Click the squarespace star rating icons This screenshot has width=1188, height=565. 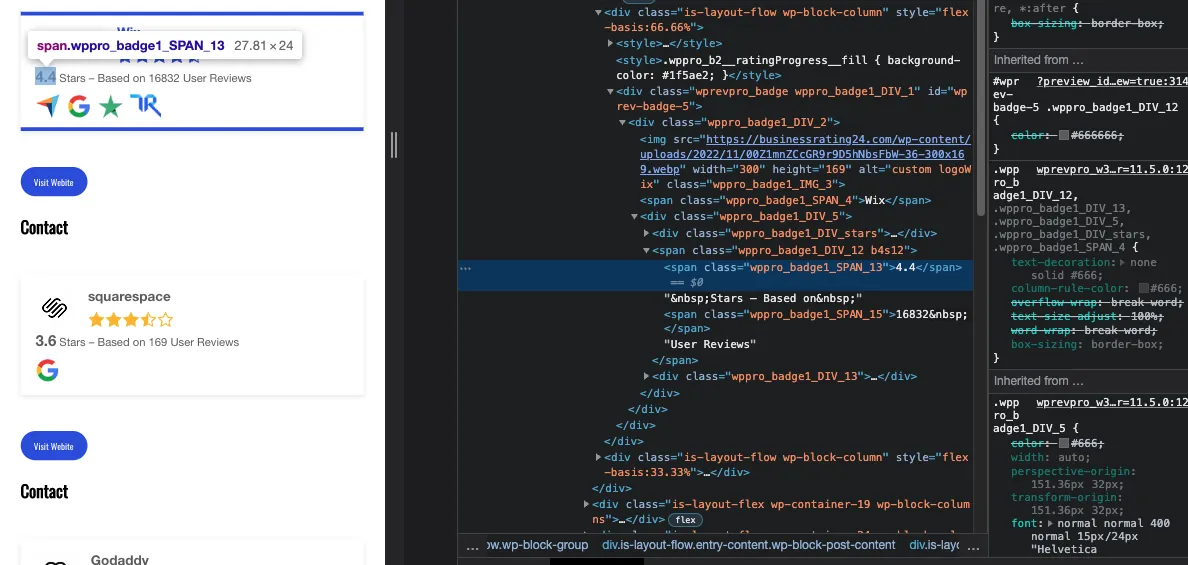pos(130,320)
